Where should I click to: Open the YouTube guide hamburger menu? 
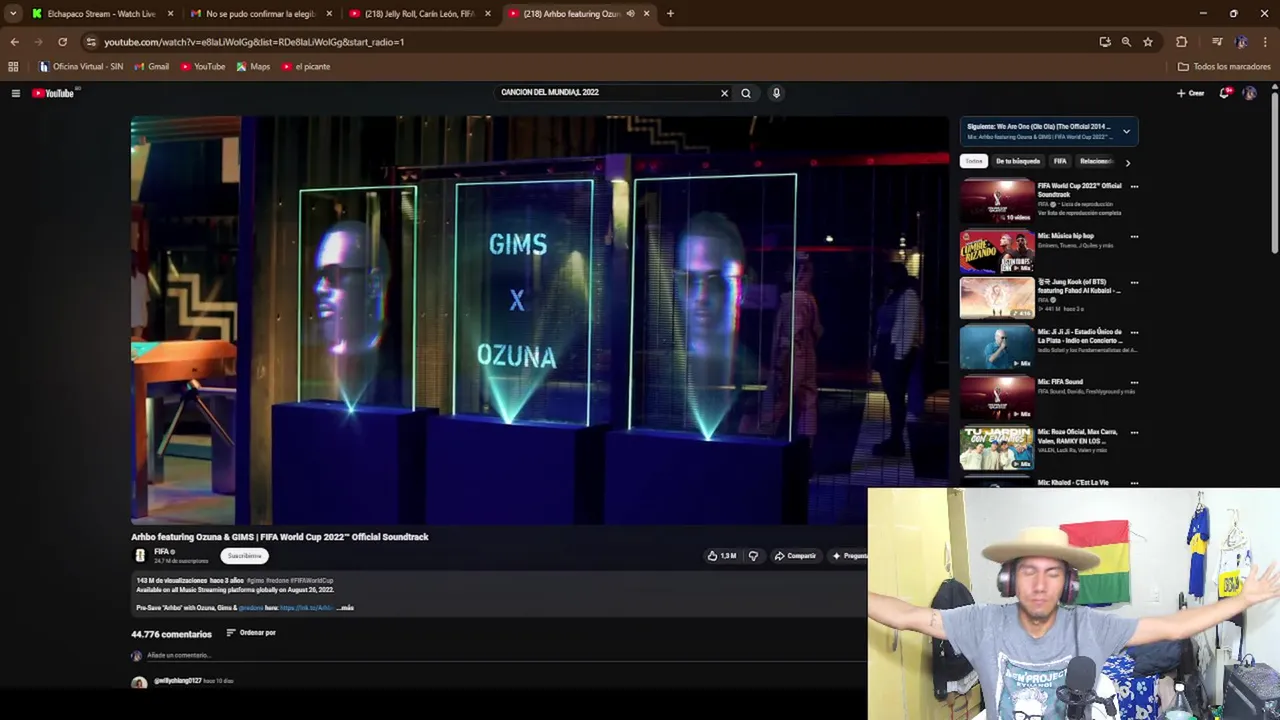[15, 93]
